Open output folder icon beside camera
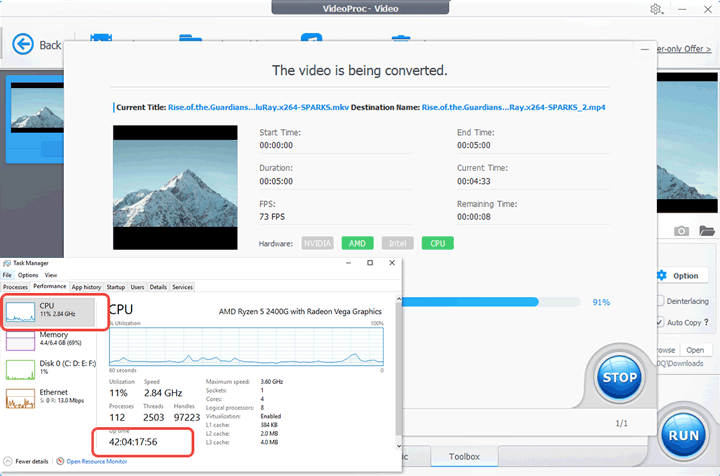This screenshot has height=476, width=720. (x=707, y=230)
